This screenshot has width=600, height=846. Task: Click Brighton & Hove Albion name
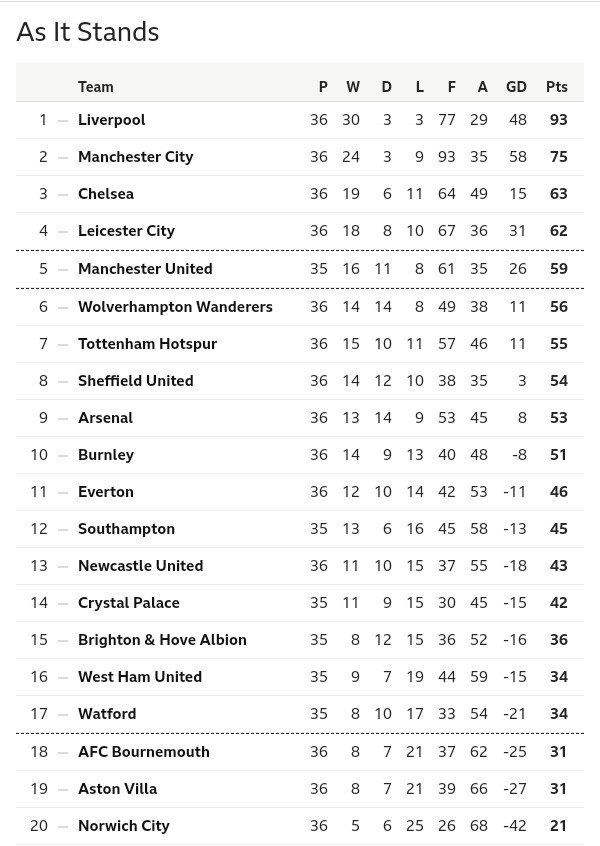tap(162, 640)
